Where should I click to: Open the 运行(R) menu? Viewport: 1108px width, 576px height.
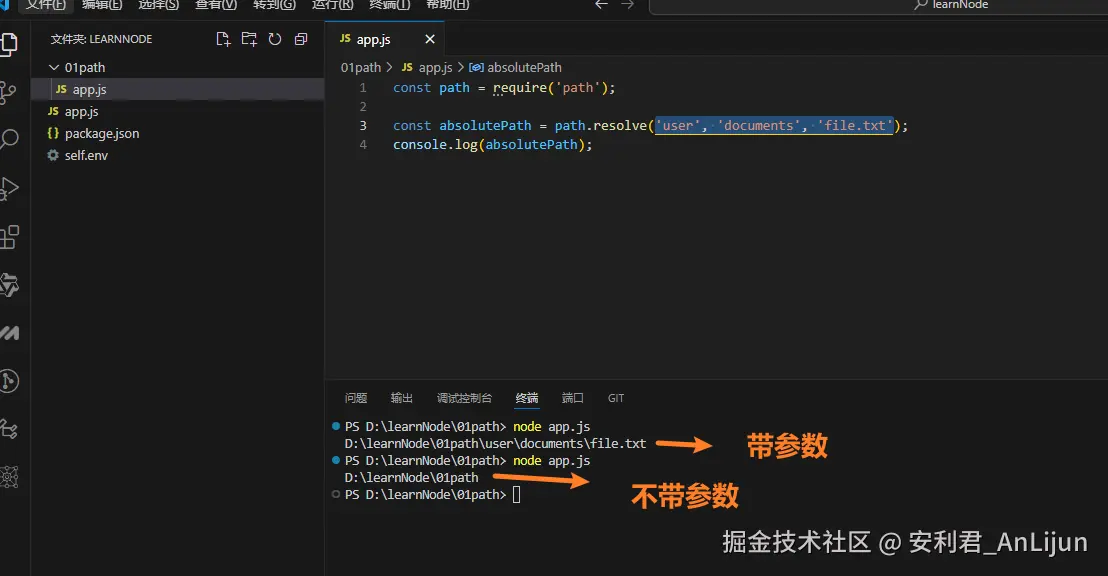(332, 5)
